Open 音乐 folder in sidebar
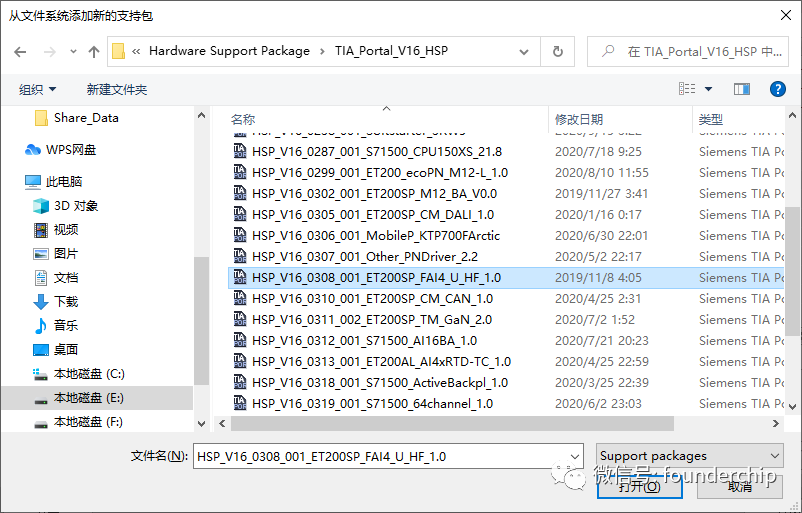 (x=56, y=325)
